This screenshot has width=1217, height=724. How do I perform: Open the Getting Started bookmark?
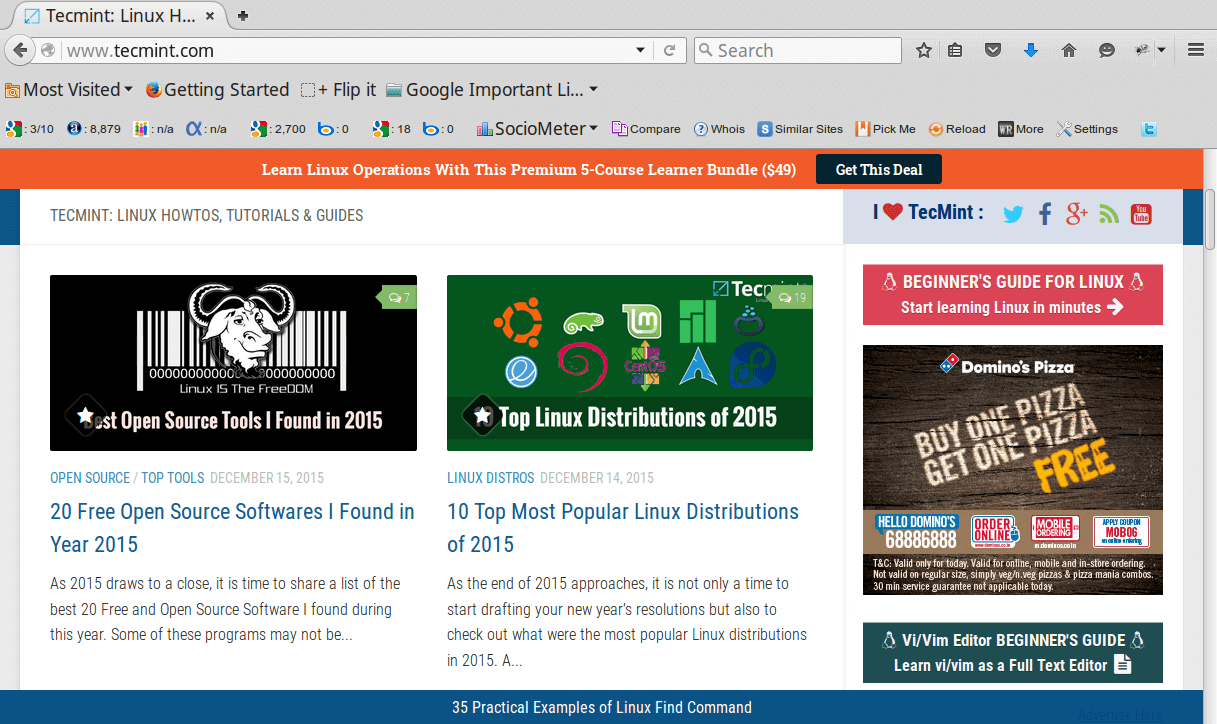pyautogui.click(x=217, y=90)
